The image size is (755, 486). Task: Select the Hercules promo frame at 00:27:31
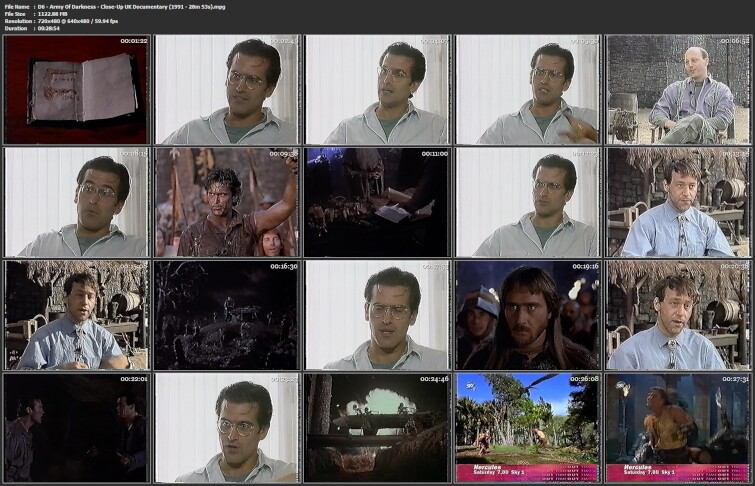(678, 428)
